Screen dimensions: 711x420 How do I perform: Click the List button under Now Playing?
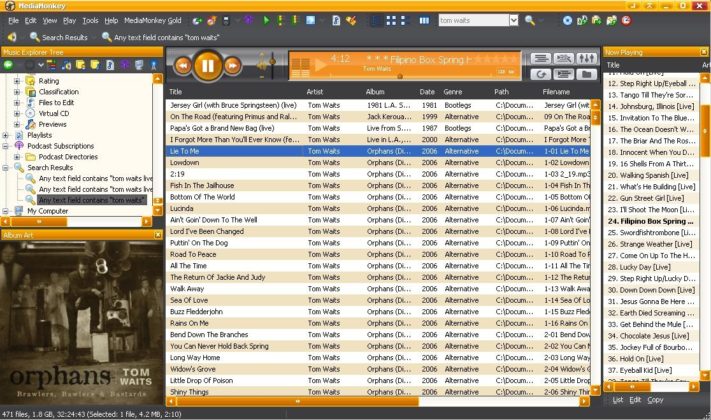point(618,400)
